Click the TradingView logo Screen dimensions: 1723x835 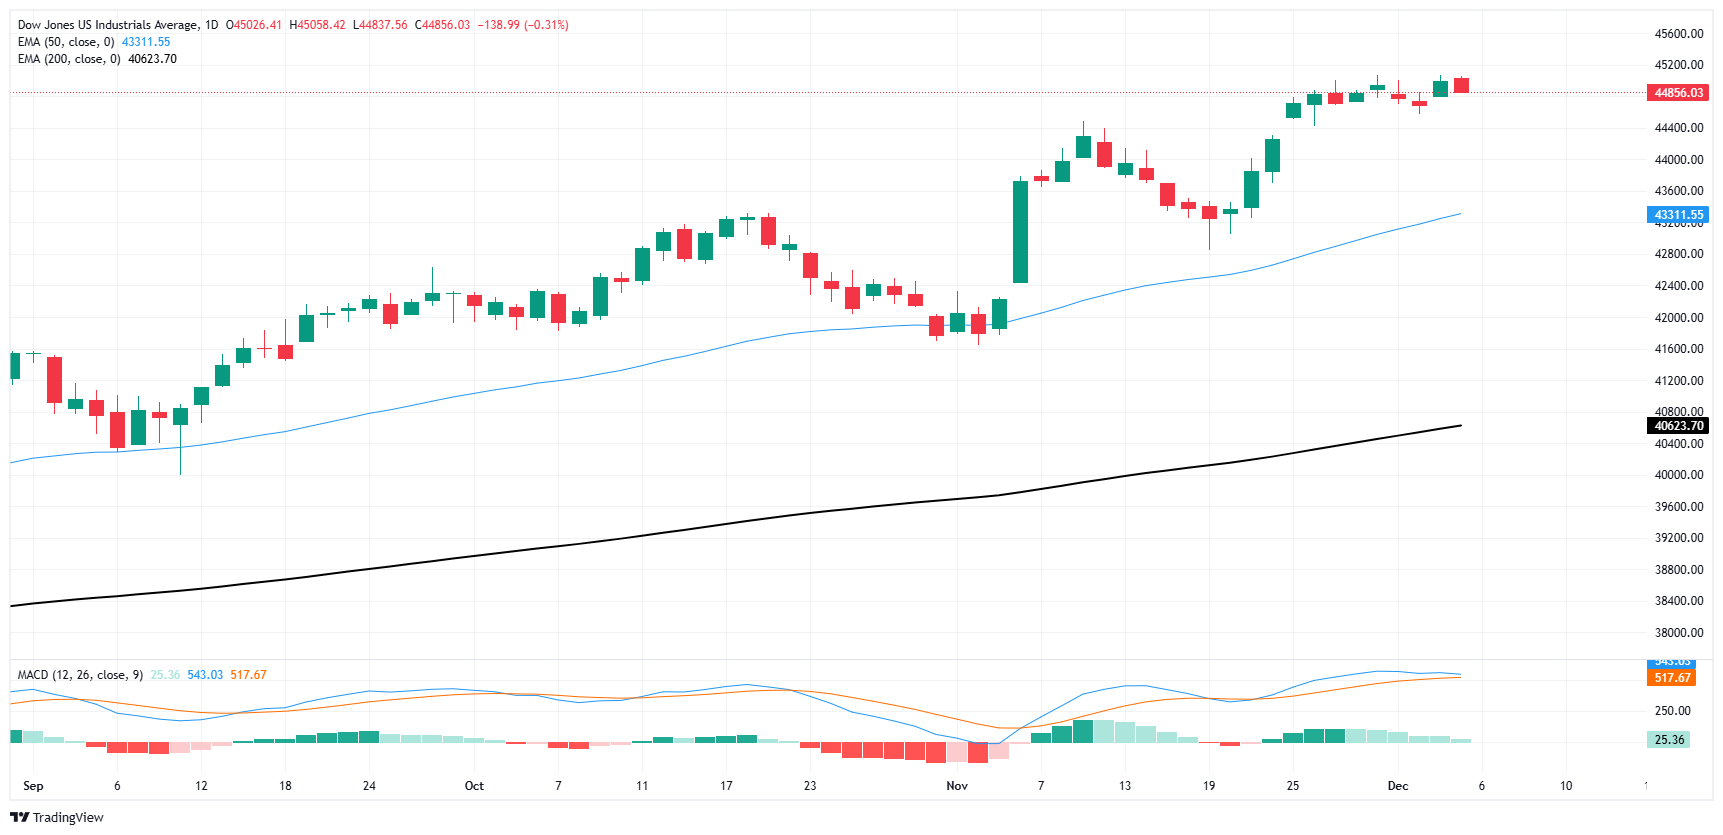click(57, 817)
